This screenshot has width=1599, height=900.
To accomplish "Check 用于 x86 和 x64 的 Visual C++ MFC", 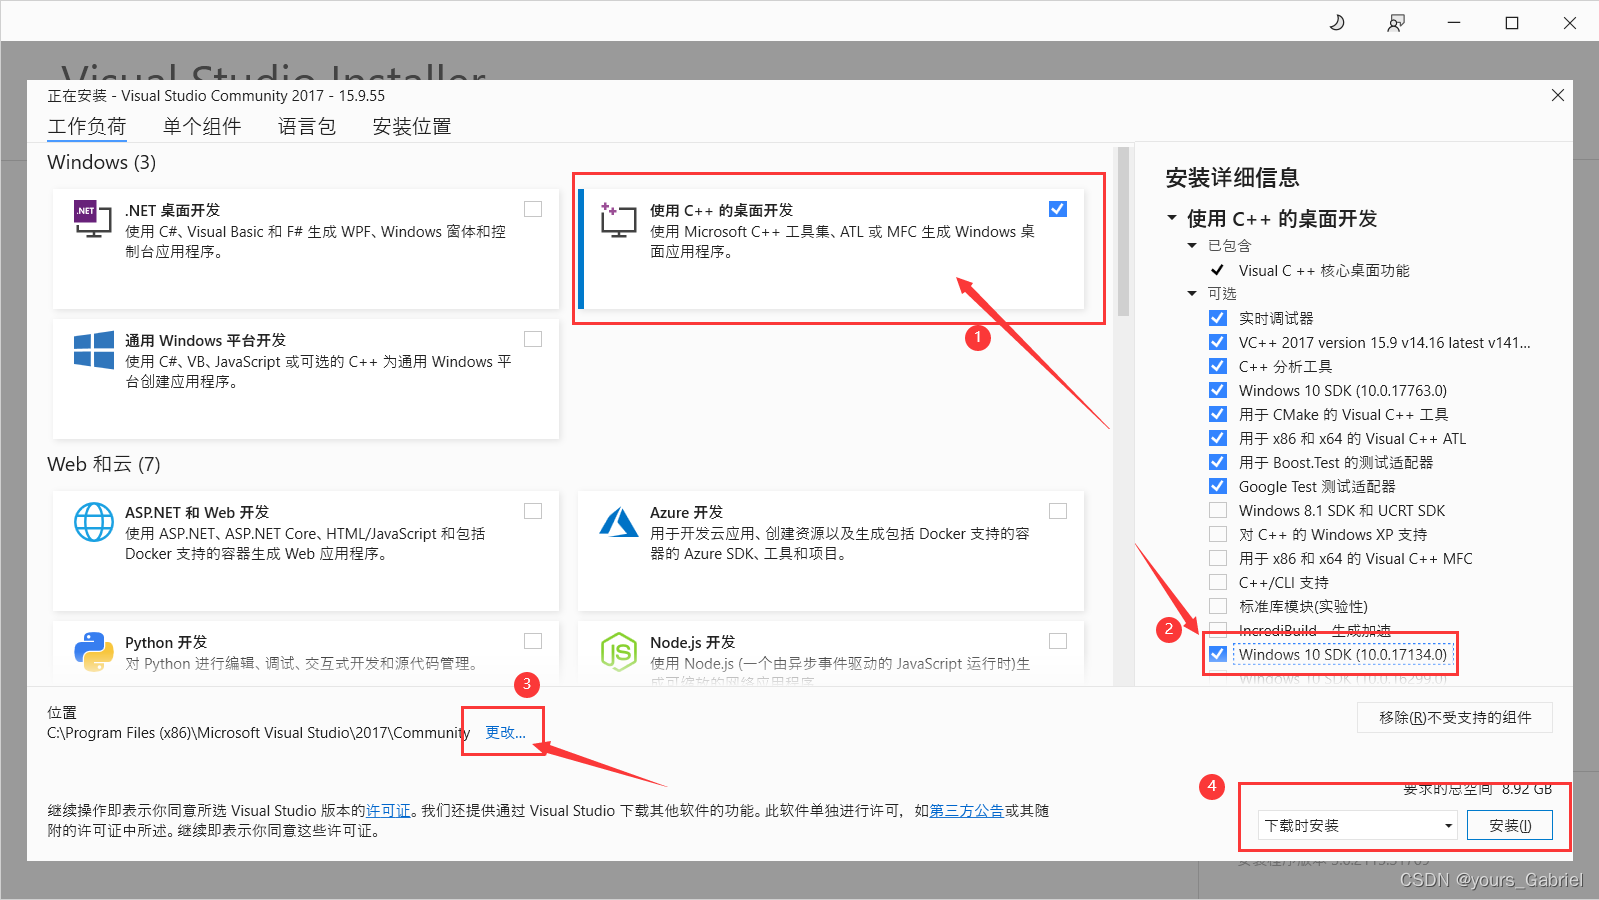I will (x=1218, y=558).
